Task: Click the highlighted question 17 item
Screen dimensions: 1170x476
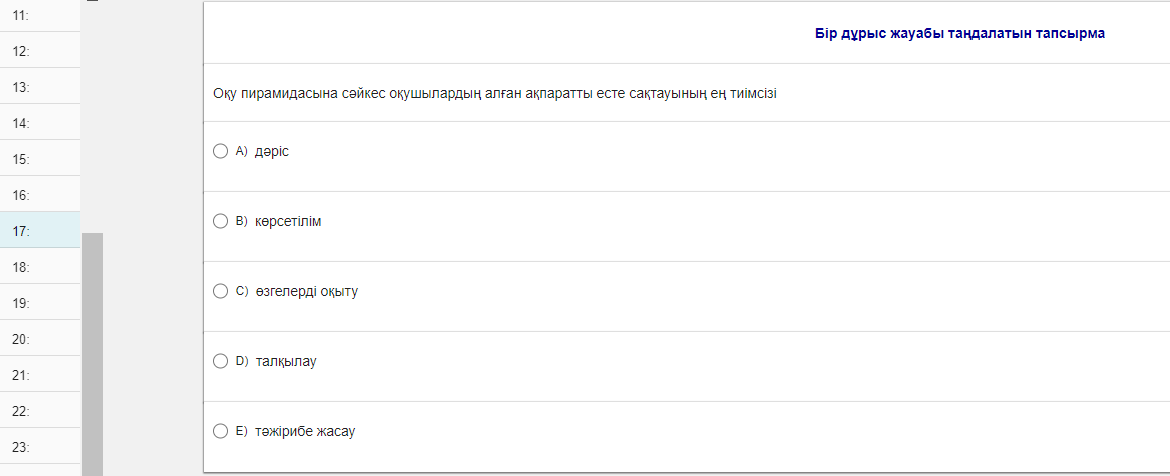Action: point(39,231)
